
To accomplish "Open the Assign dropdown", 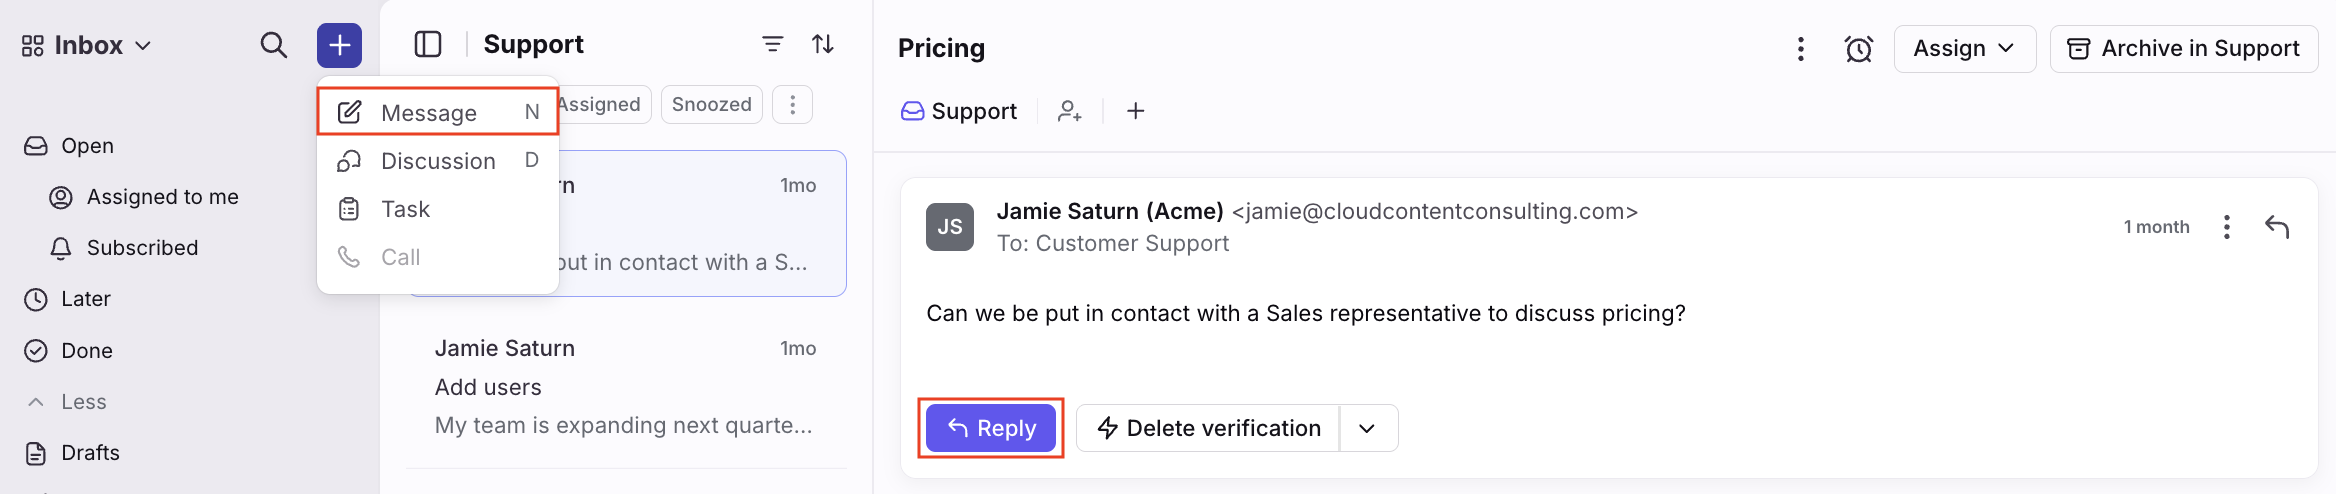I will coord(1964,49).
